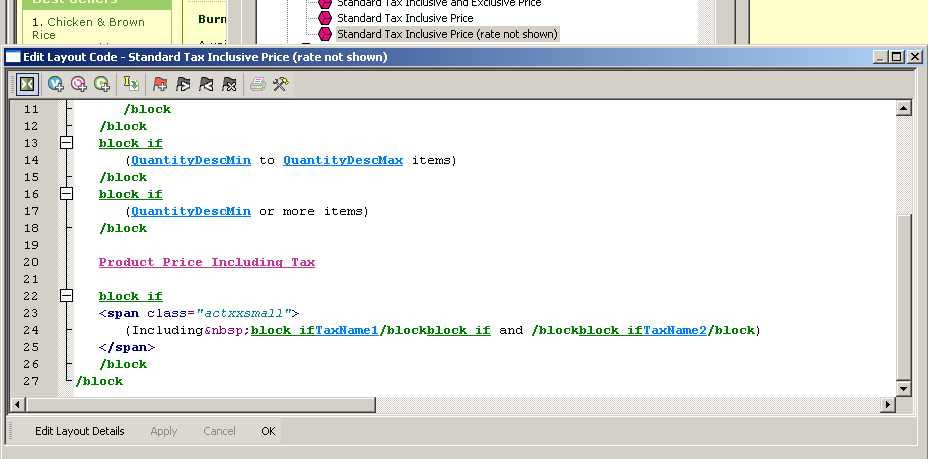Collapse the block if on line 22

67,296
